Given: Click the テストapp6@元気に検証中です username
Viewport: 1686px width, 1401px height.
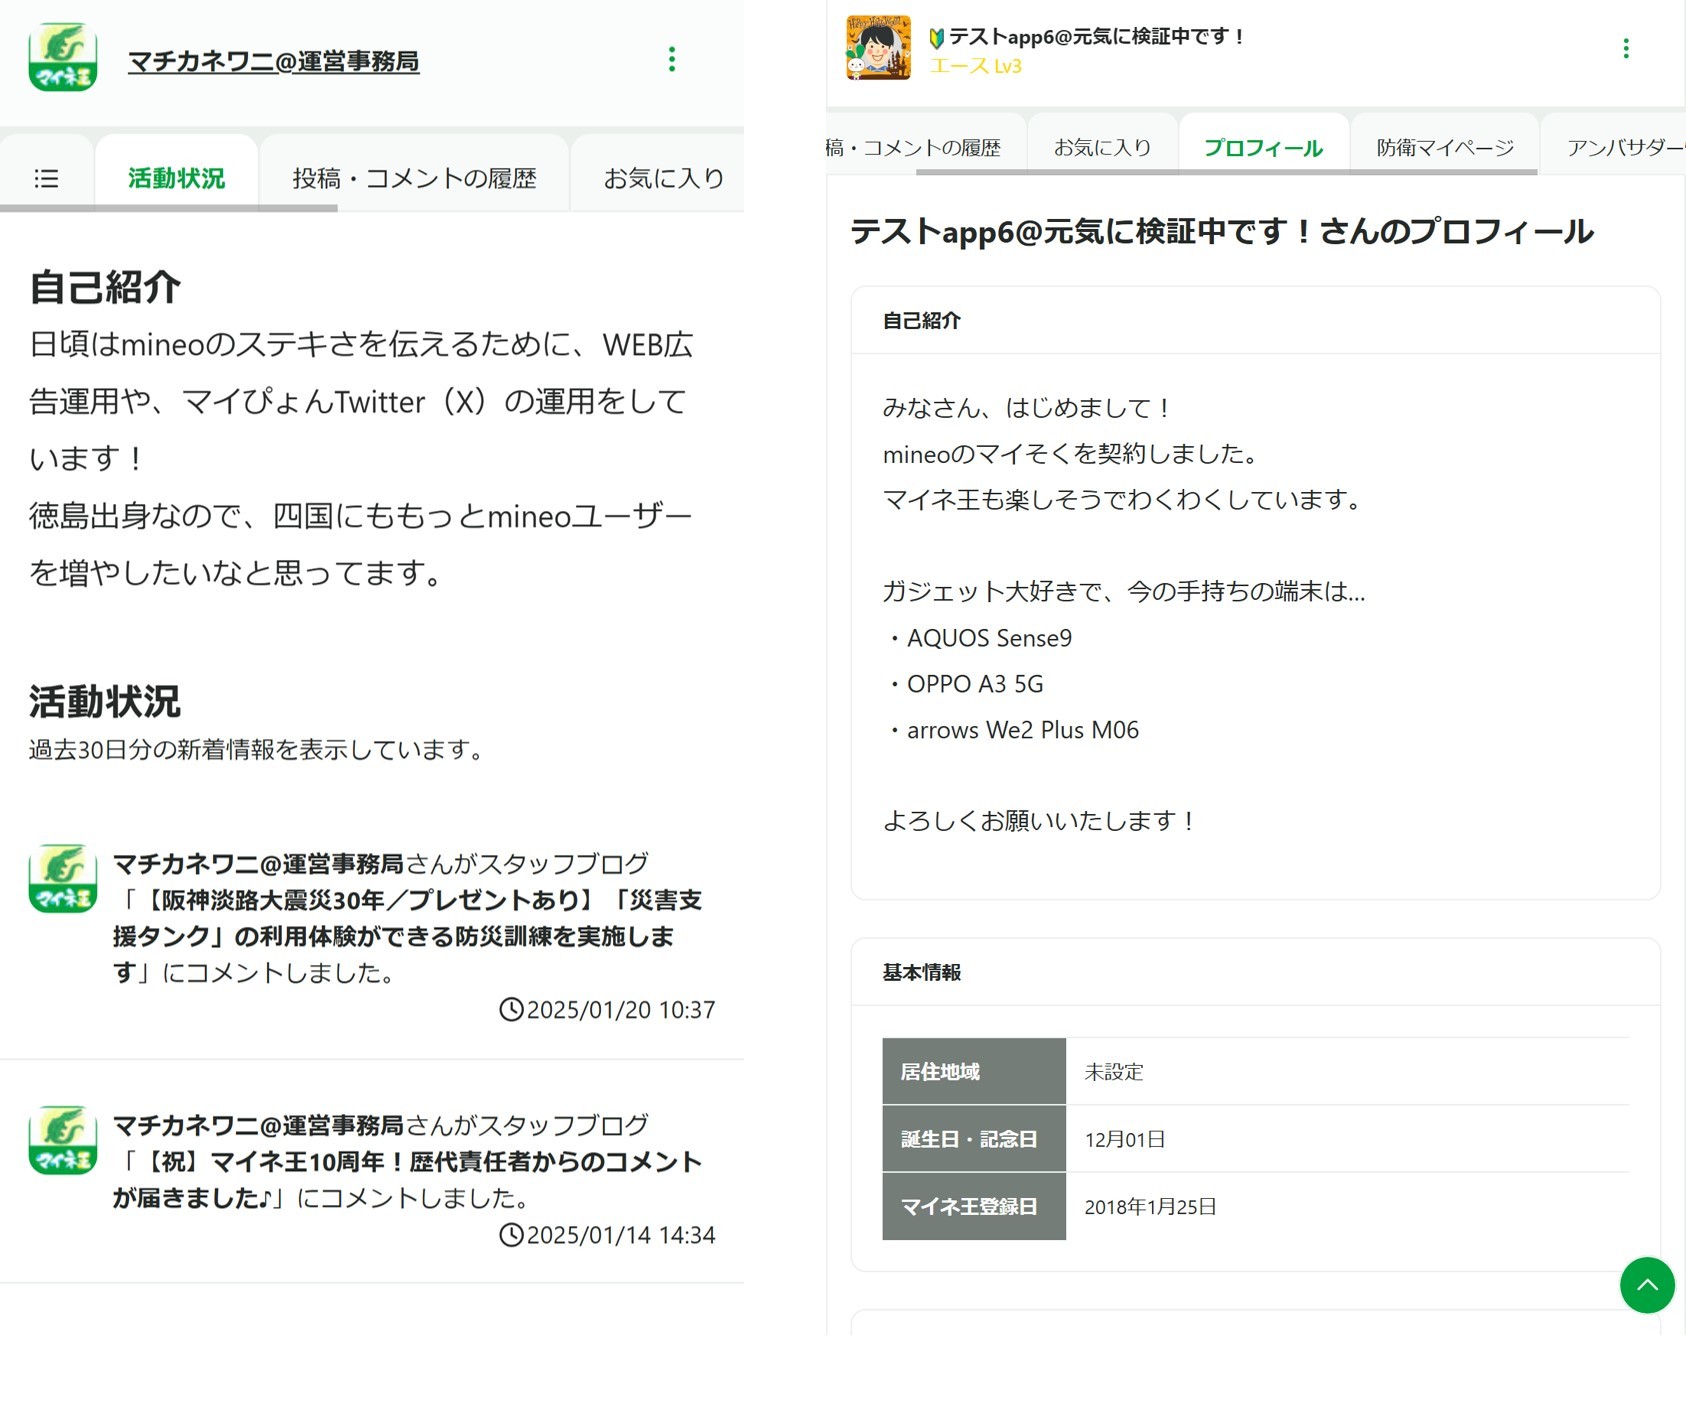Looking at the screenshot, I should [x=1095, y=37].
